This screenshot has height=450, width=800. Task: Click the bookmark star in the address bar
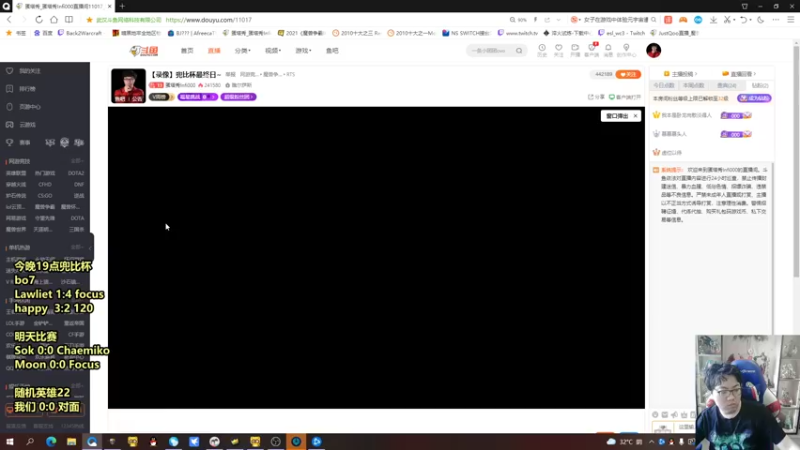click(x=89, y=20)
